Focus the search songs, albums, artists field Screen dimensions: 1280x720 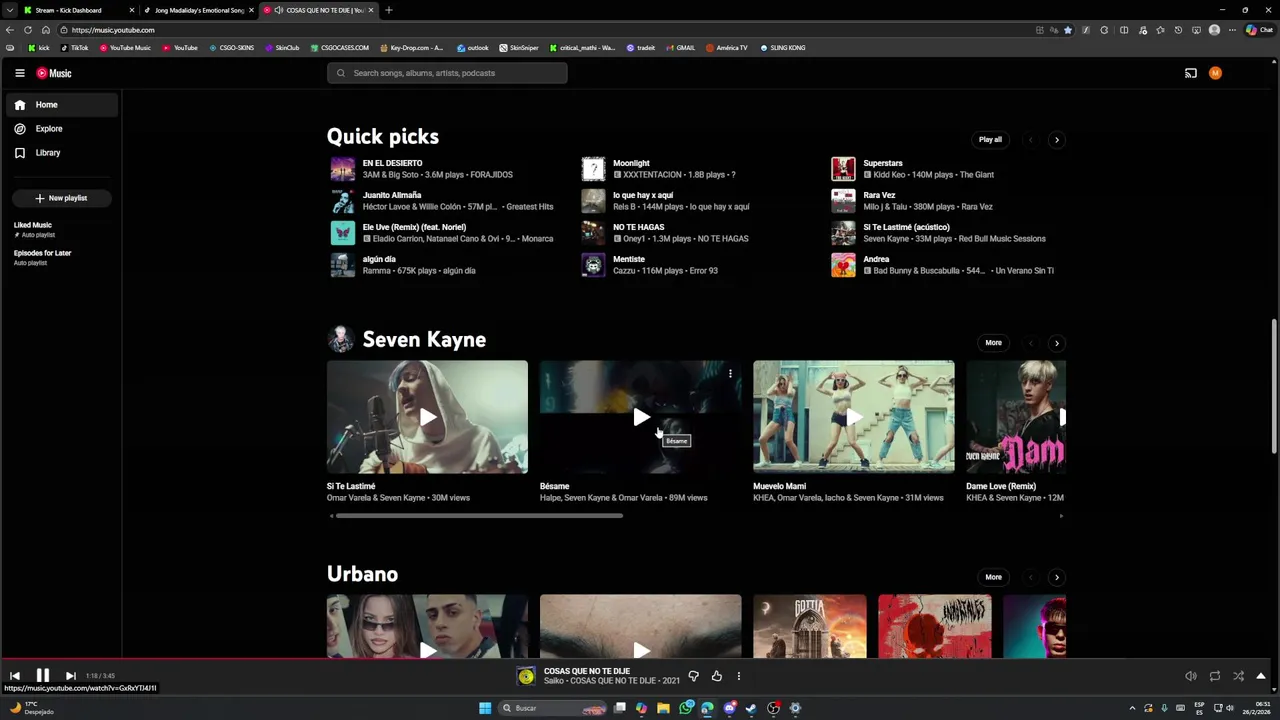click(447, 73)
